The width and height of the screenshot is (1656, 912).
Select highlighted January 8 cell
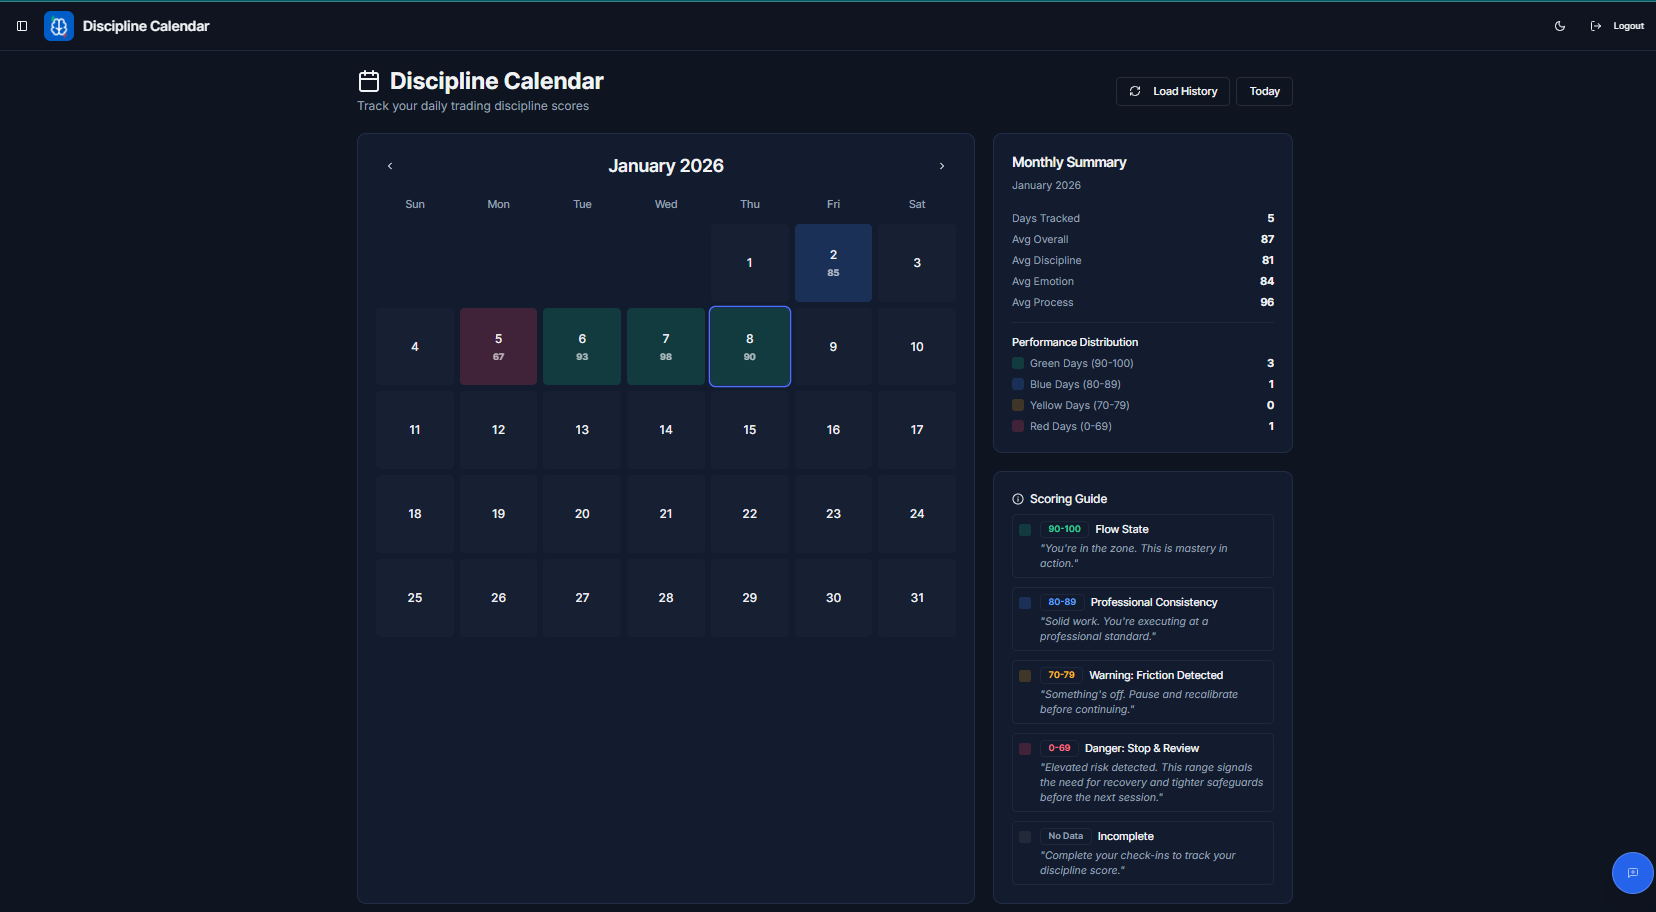[750, 346]
